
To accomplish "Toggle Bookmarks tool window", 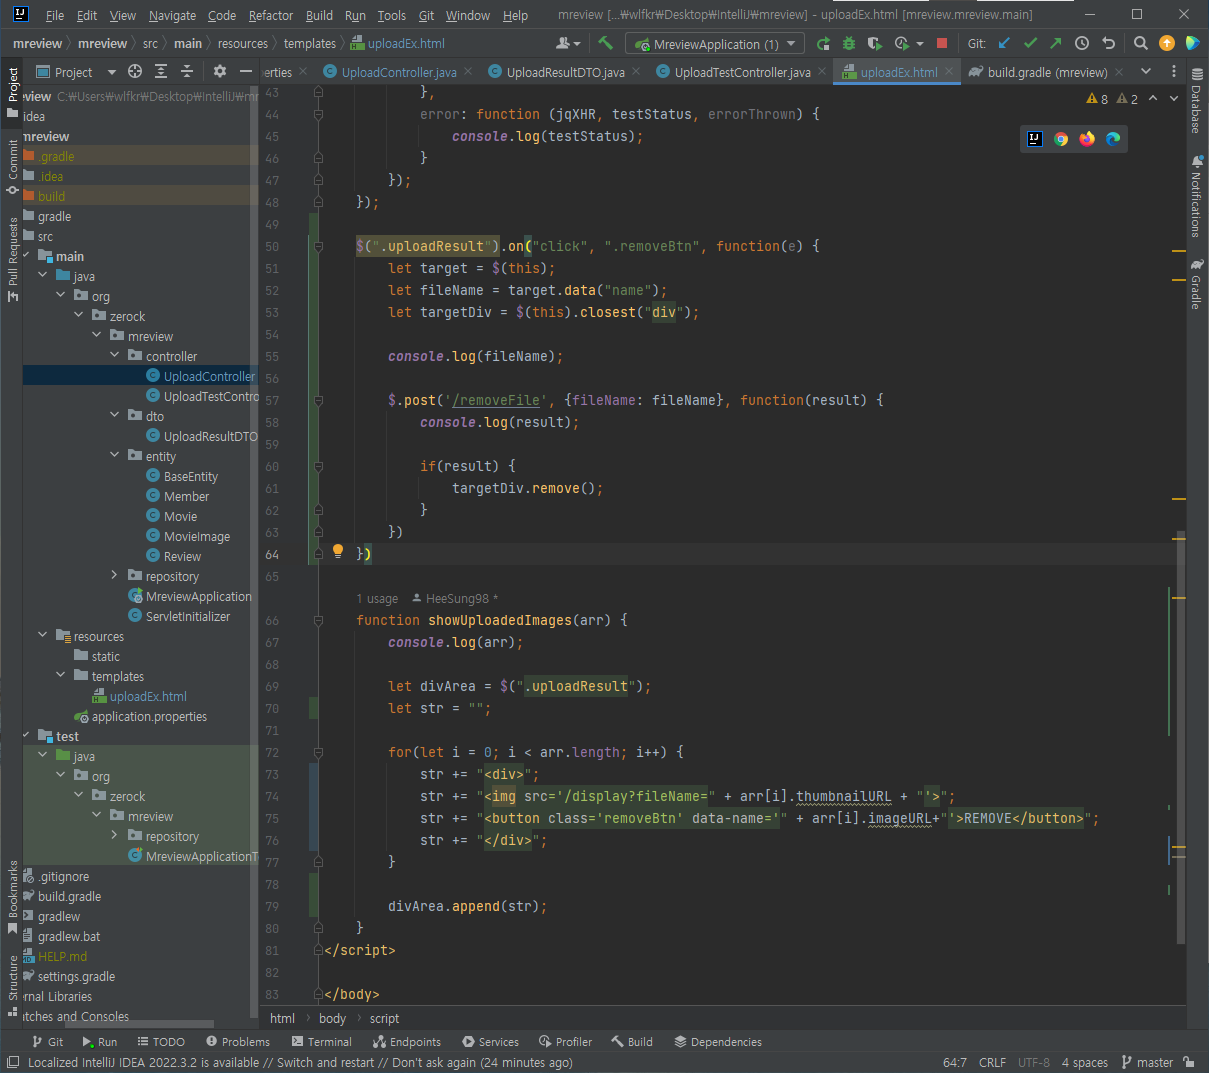I will [12, 898].
